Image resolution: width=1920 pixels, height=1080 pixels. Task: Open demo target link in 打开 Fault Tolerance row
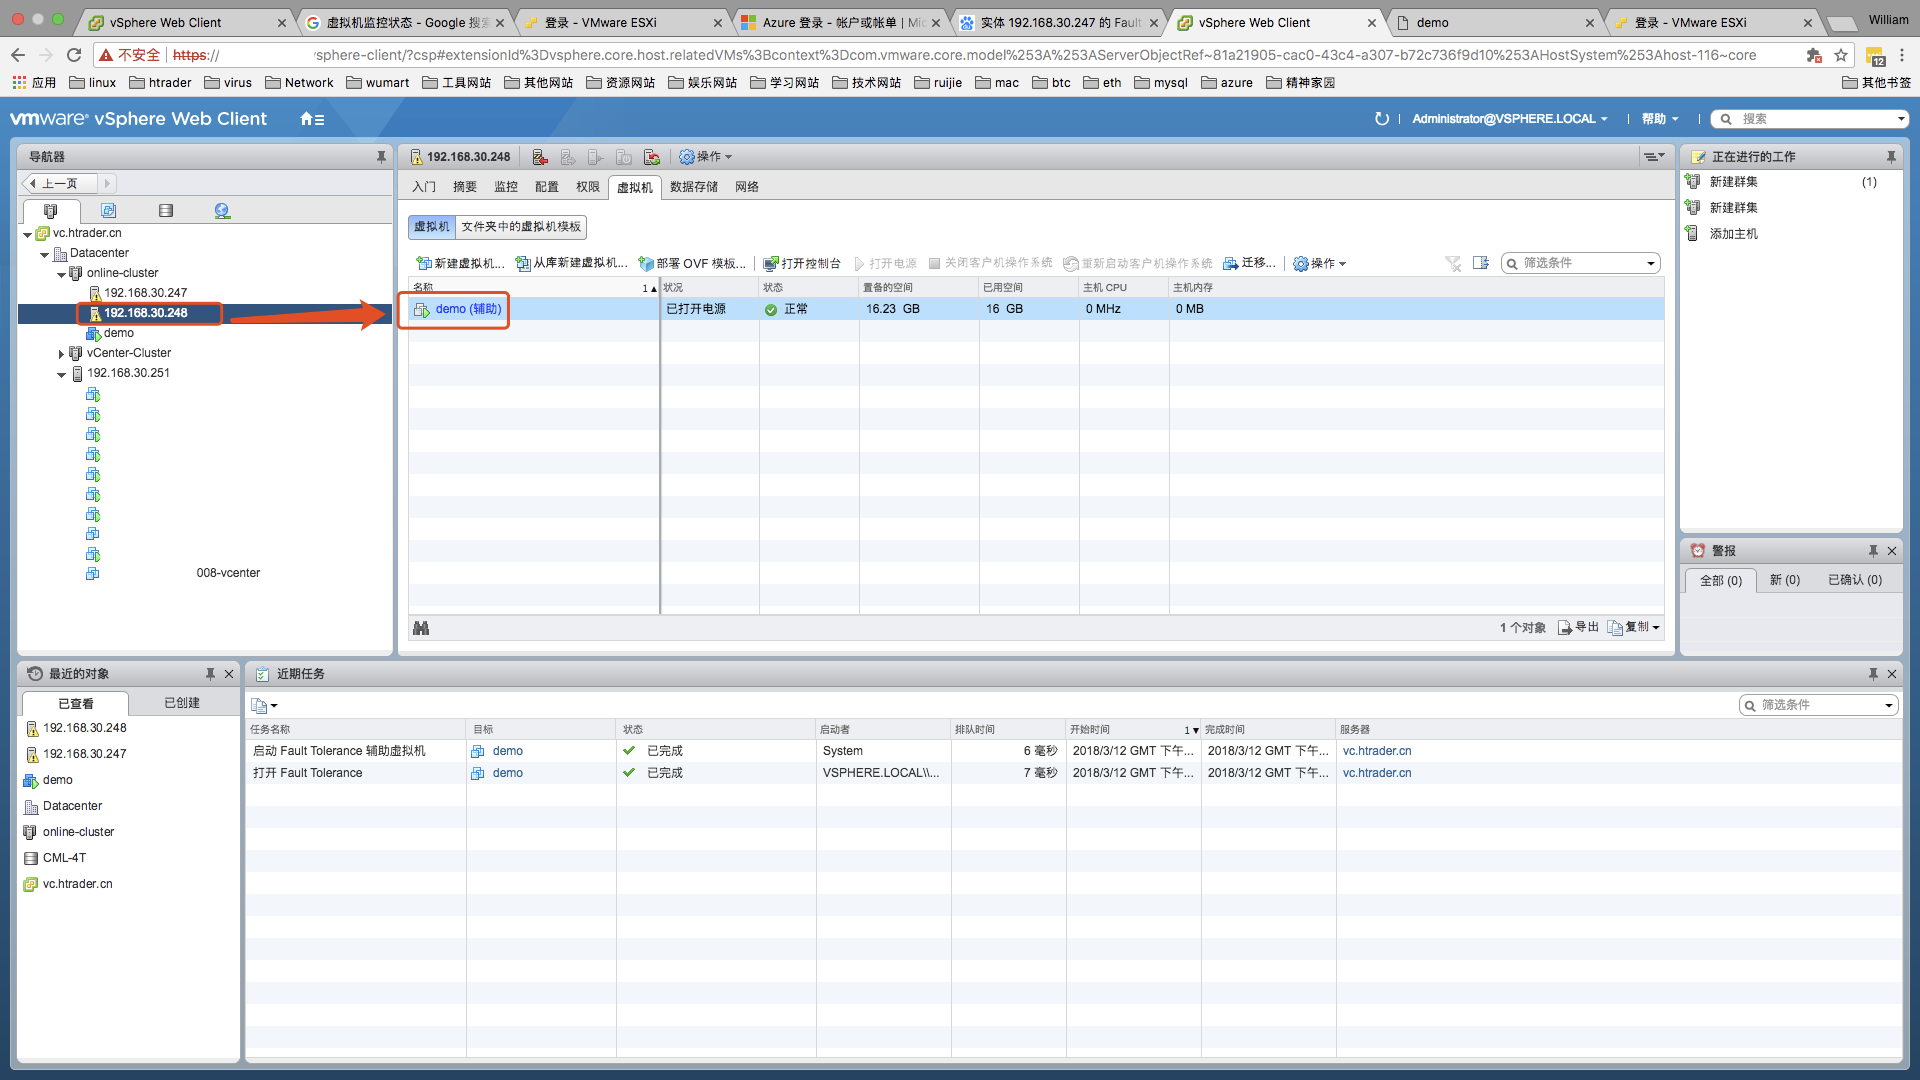(507, 773)
